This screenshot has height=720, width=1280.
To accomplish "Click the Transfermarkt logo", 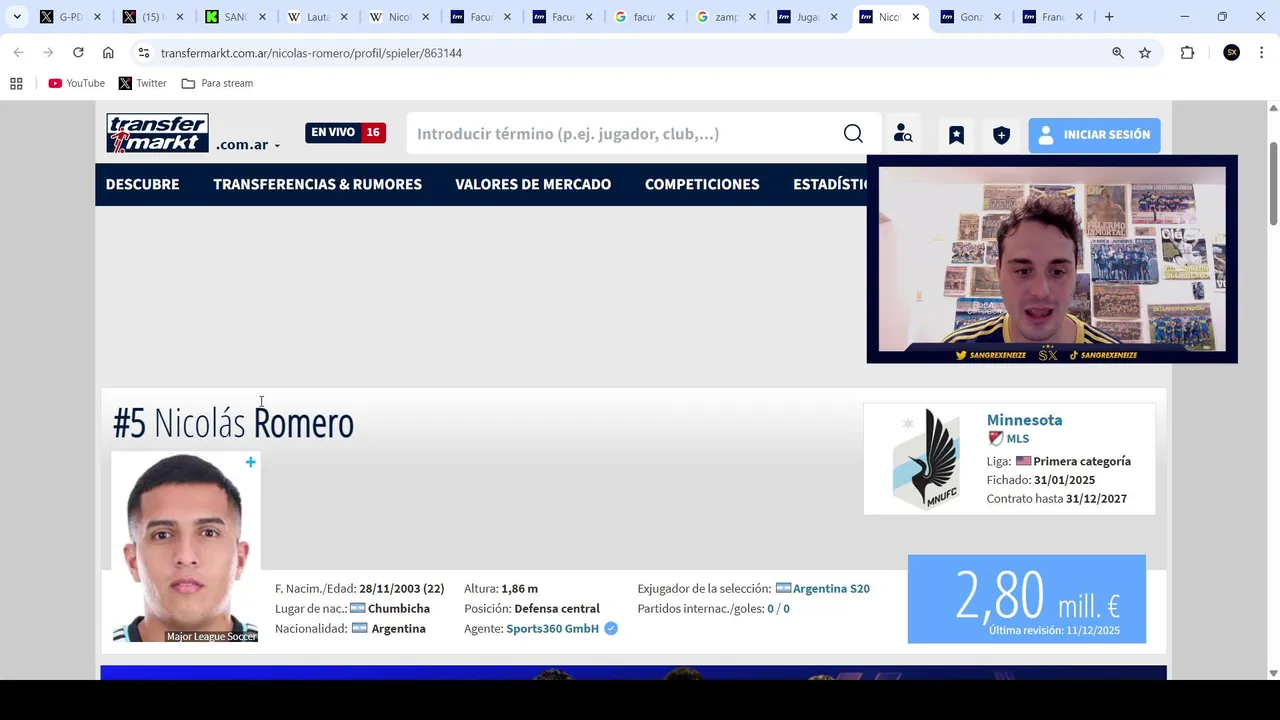I will 158,133.
